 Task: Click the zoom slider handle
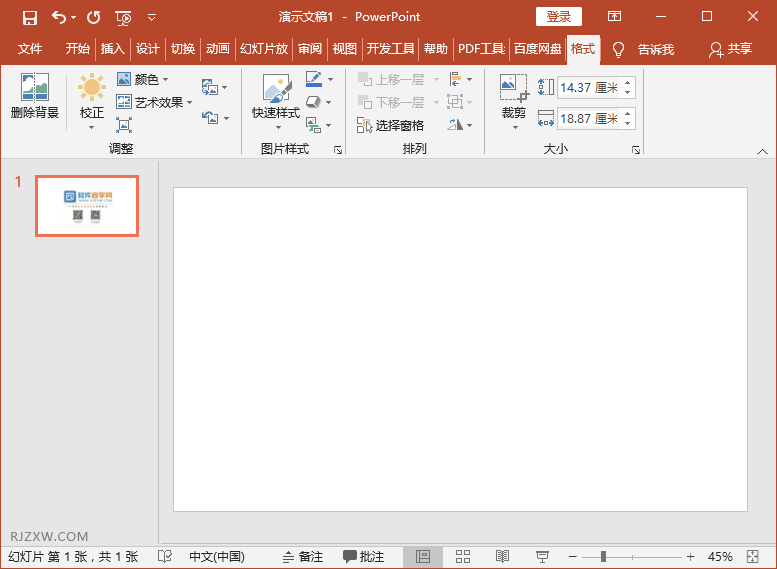(x=602, y=556)
